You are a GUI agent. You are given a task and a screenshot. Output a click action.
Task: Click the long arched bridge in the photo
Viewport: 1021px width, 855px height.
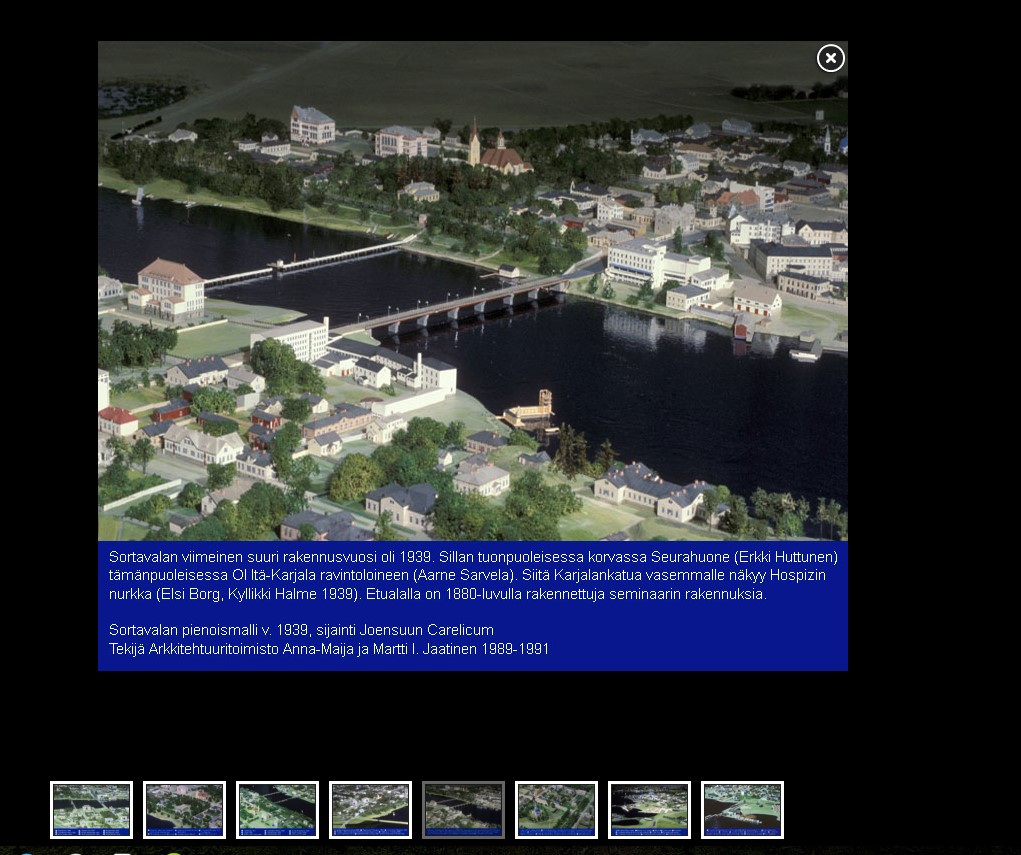[x=460, y=305]
